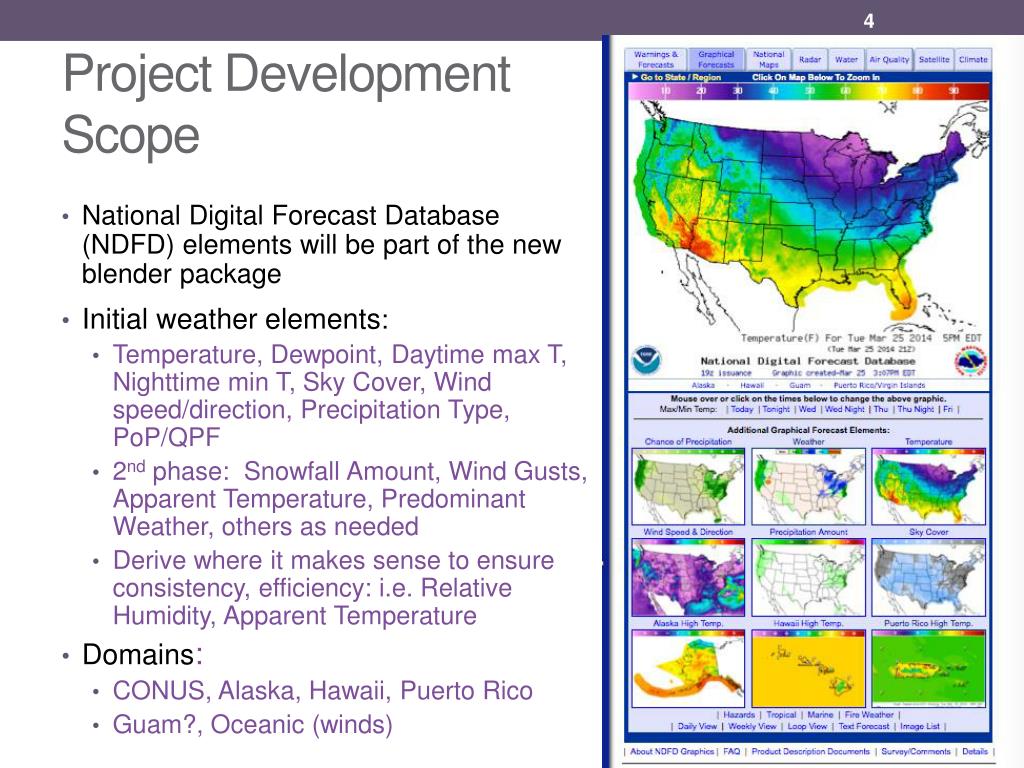Viewport: 1024px width, 768px height.
Task: Open the Warnings & Forecasts tab
Action: [656, 59]
